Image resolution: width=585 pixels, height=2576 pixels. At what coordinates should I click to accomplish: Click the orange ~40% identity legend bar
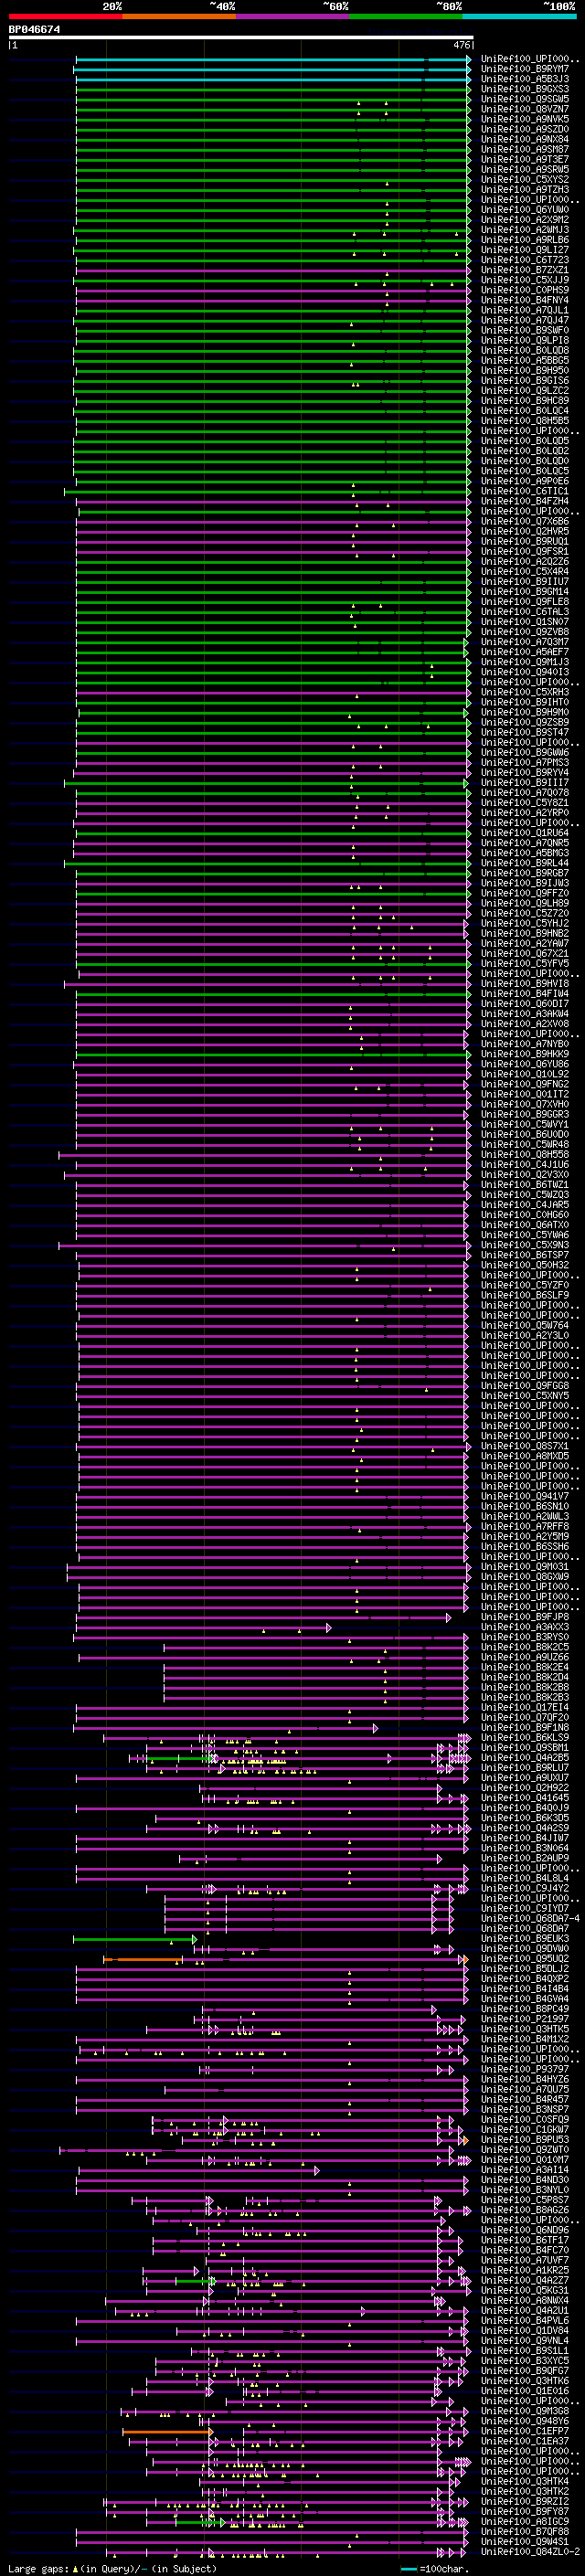pos(179,16)
